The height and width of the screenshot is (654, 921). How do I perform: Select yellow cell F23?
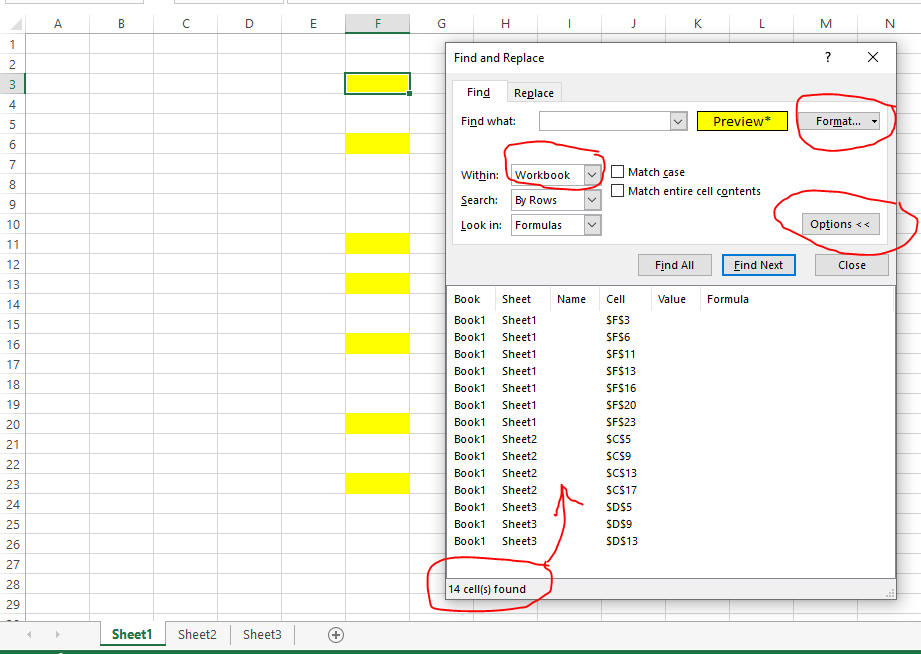[377, 484]
